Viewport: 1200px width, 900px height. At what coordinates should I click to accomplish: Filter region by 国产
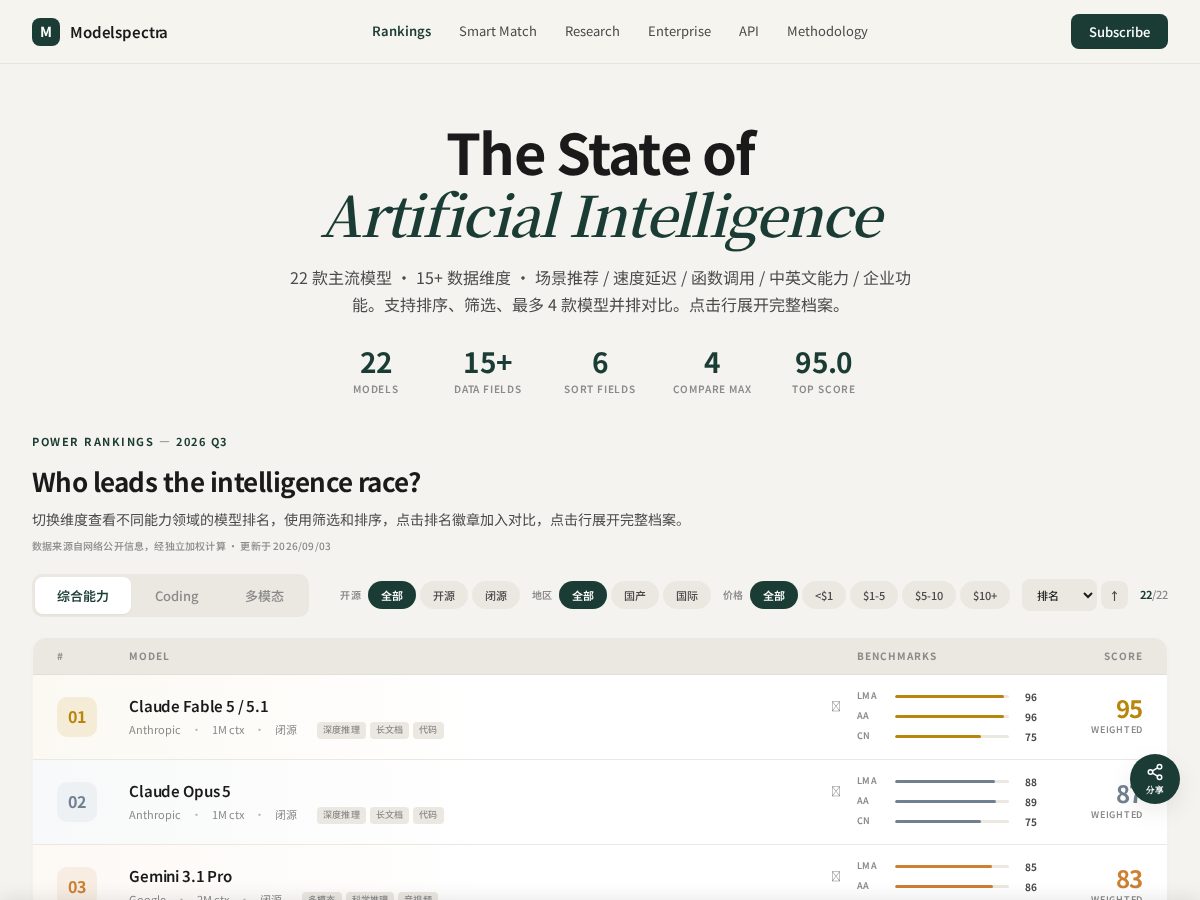pos(635,595)
